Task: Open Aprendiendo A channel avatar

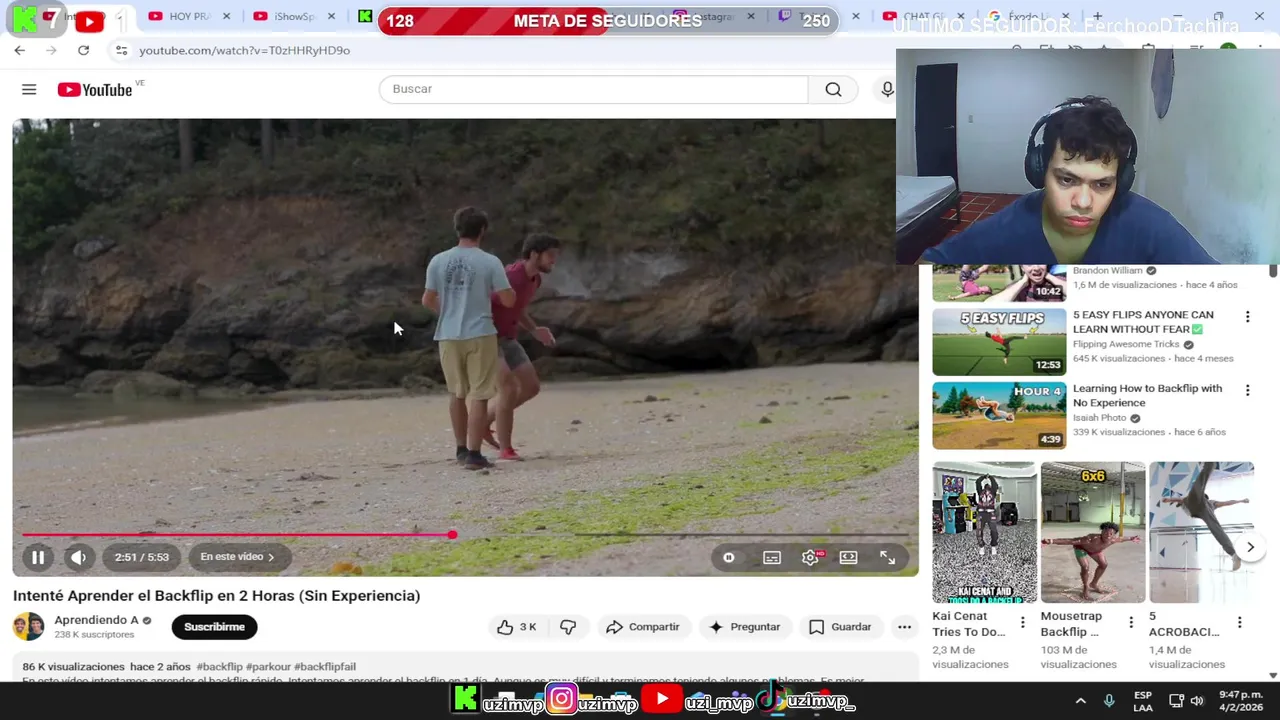Action: click(x=28, y=627)
